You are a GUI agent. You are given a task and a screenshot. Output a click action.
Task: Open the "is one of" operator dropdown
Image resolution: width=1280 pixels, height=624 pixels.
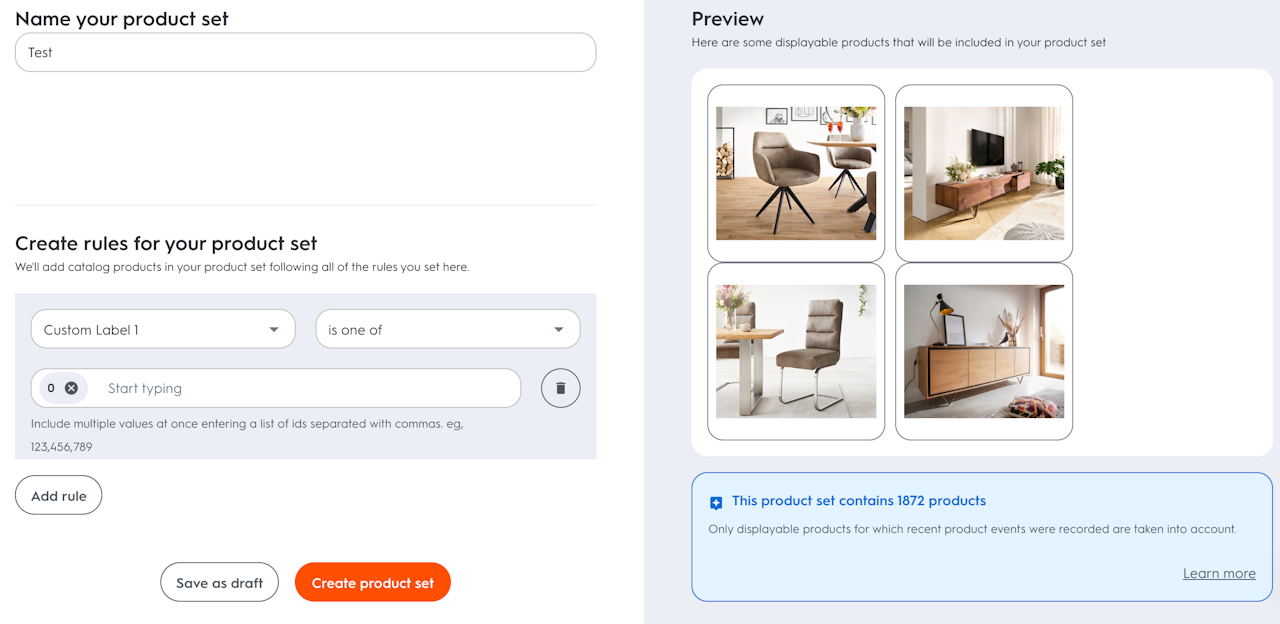(447, 329)
